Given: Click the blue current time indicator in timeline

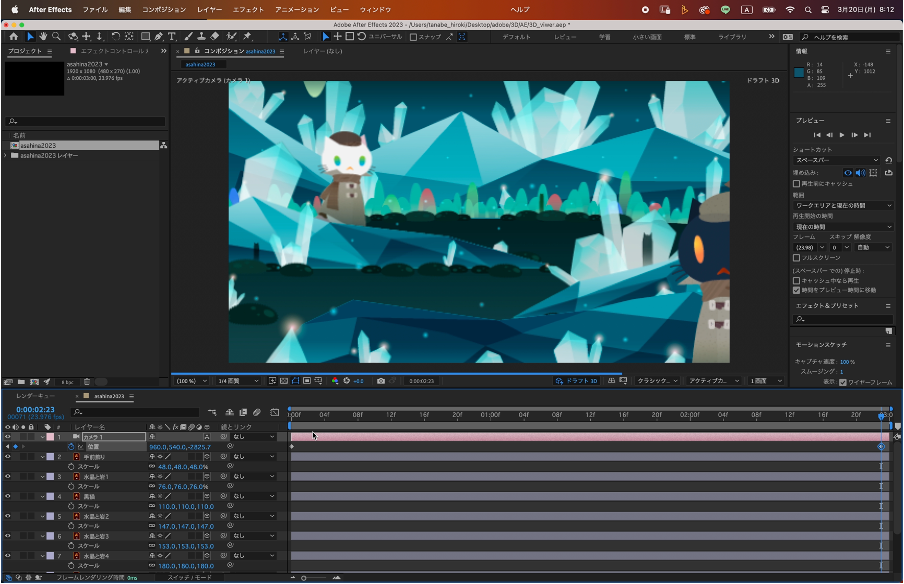Looking at the screenshot, I should [x=881, y=416].
